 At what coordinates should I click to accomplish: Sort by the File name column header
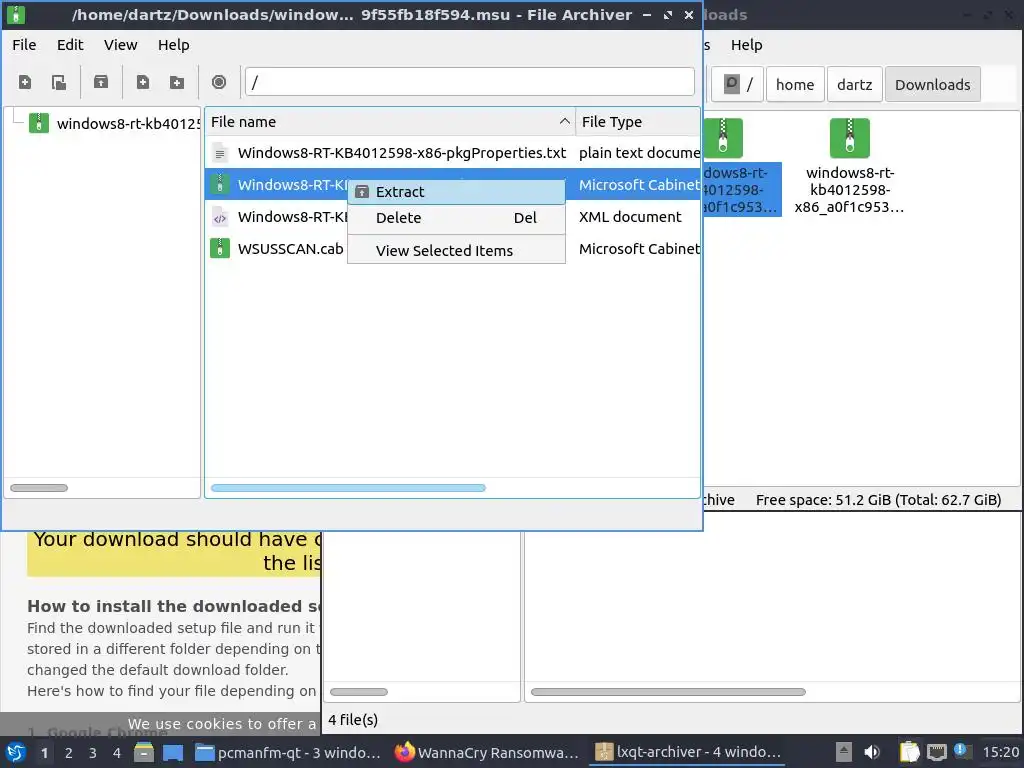(390, 122)
